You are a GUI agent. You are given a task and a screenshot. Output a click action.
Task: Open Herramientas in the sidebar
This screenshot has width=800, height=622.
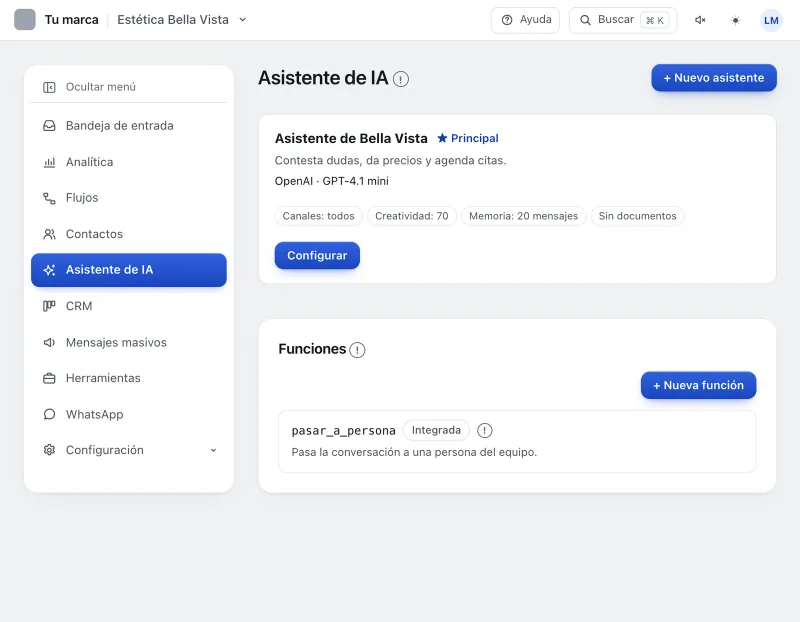(x=129, y=378)
